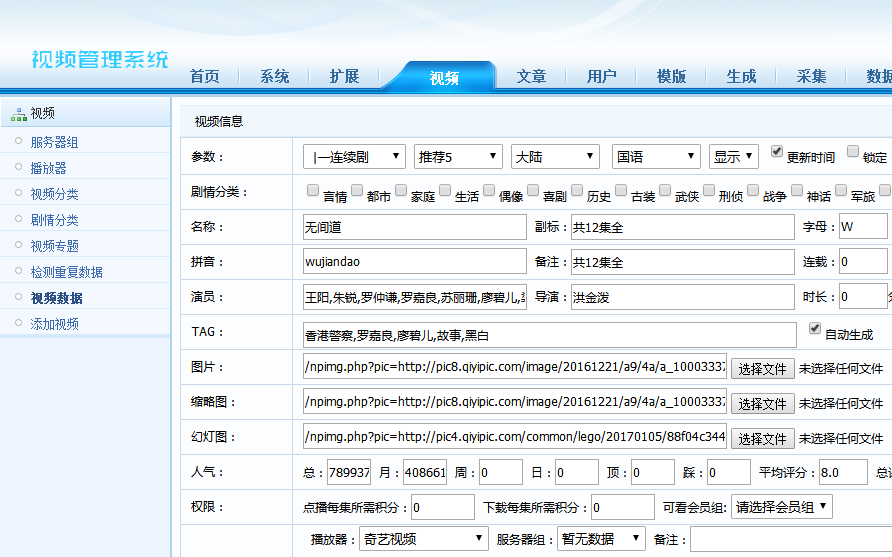Focus the 连载 number field

click(864, 262)
